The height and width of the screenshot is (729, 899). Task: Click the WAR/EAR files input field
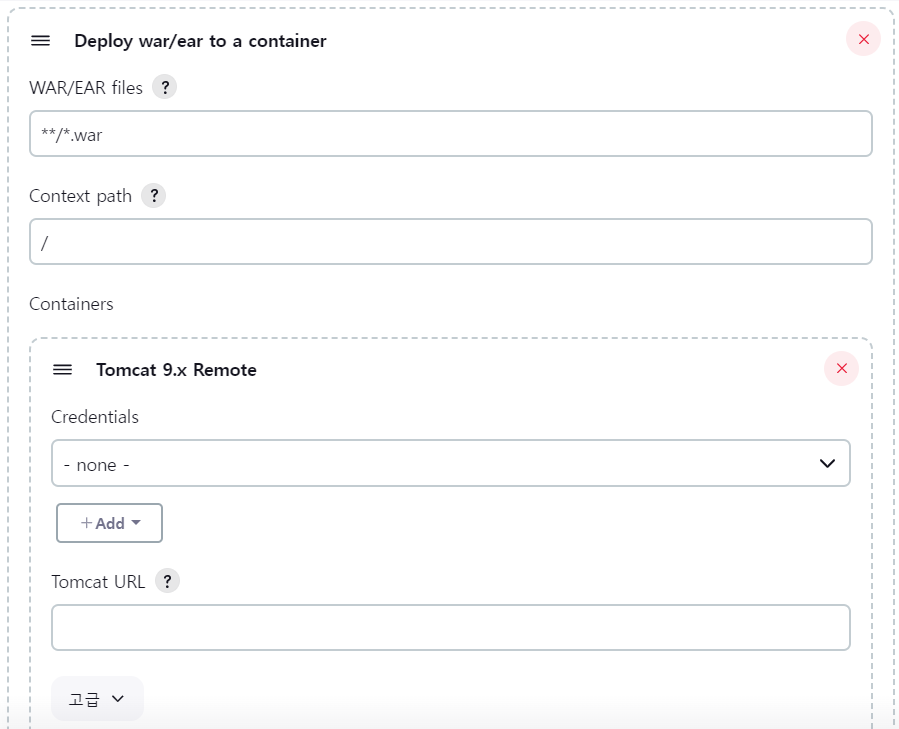[x=451, y=134]
